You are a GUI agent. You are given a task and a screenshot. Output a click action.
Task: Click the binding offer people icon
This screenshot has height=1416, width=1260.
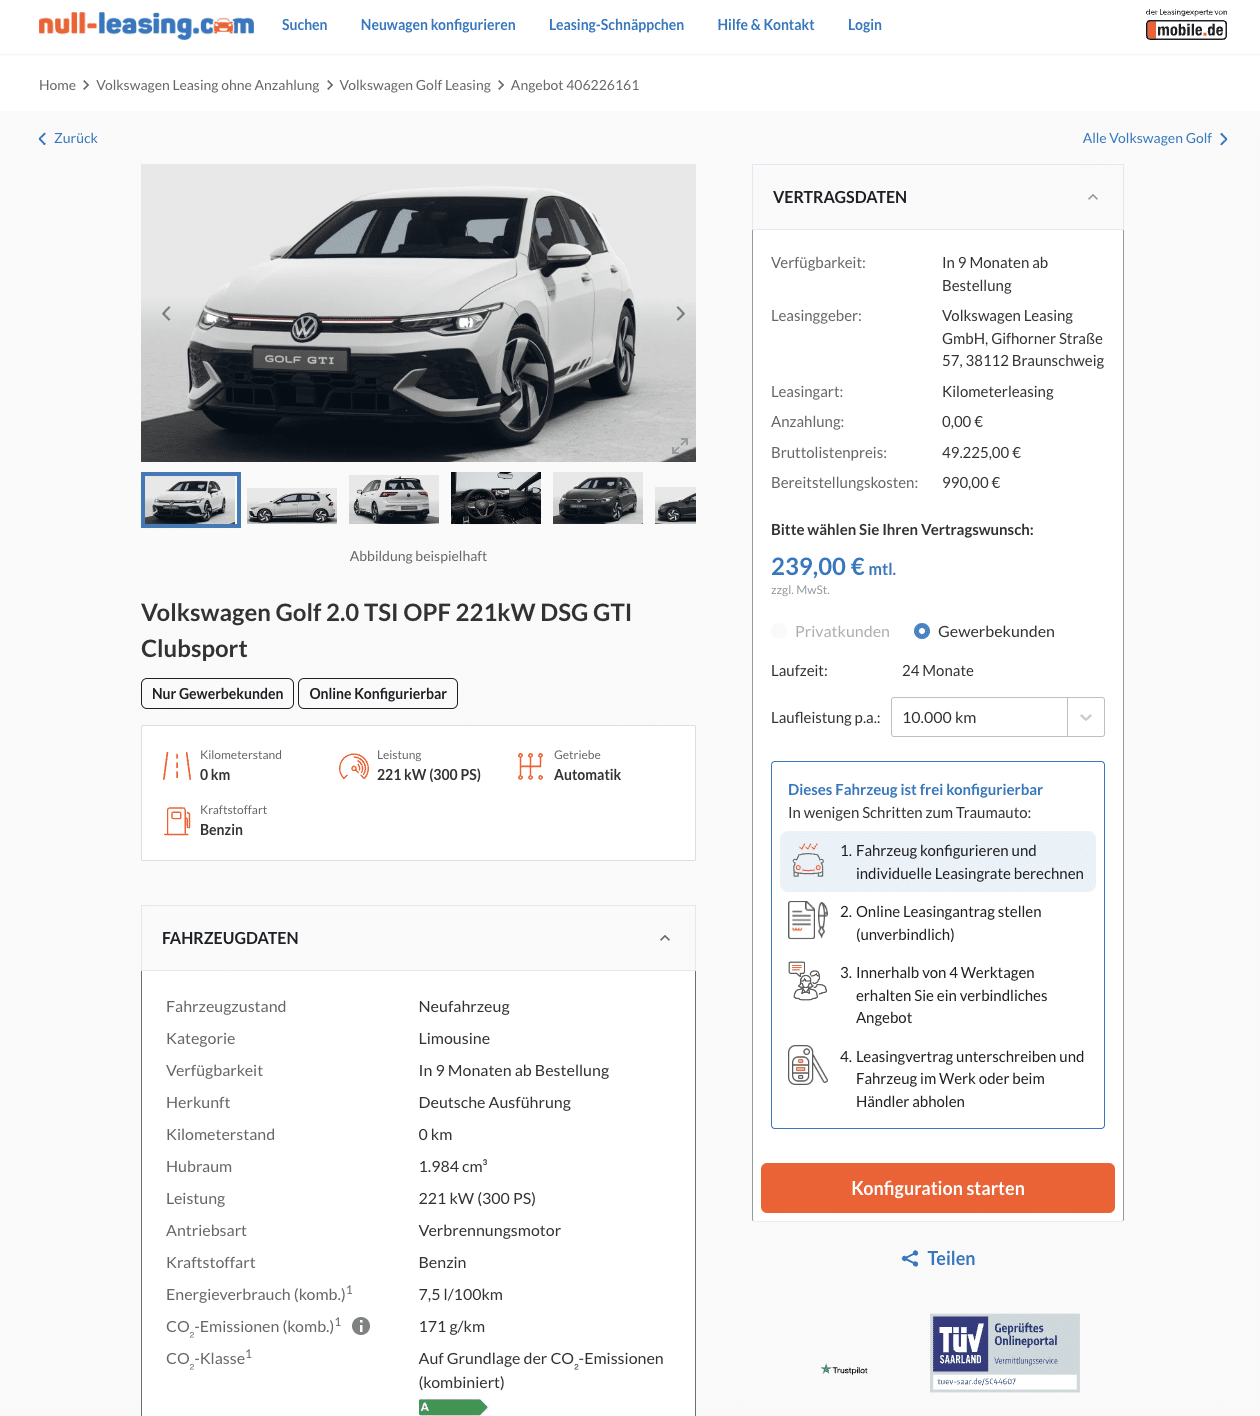coord(808,981)
